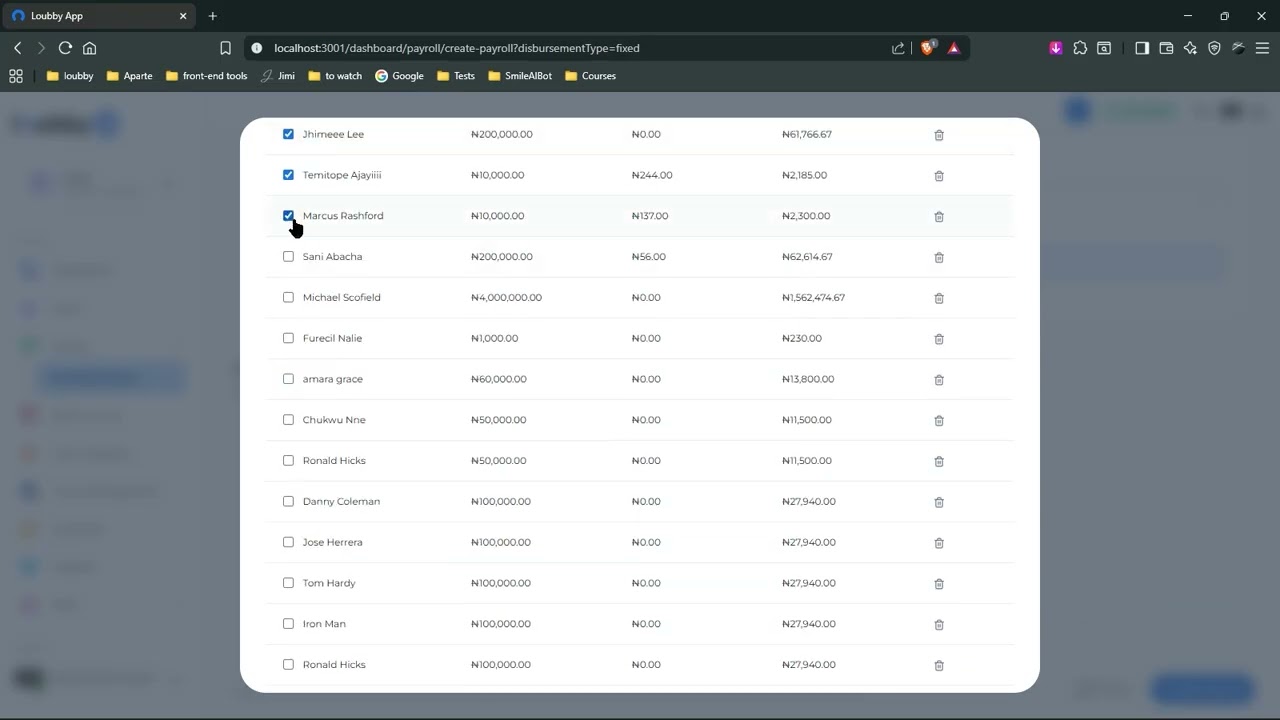Click Marcus Rashford's ₦137.00 value
Screen dimensions: 1280x720
click(x=650, y=216)
